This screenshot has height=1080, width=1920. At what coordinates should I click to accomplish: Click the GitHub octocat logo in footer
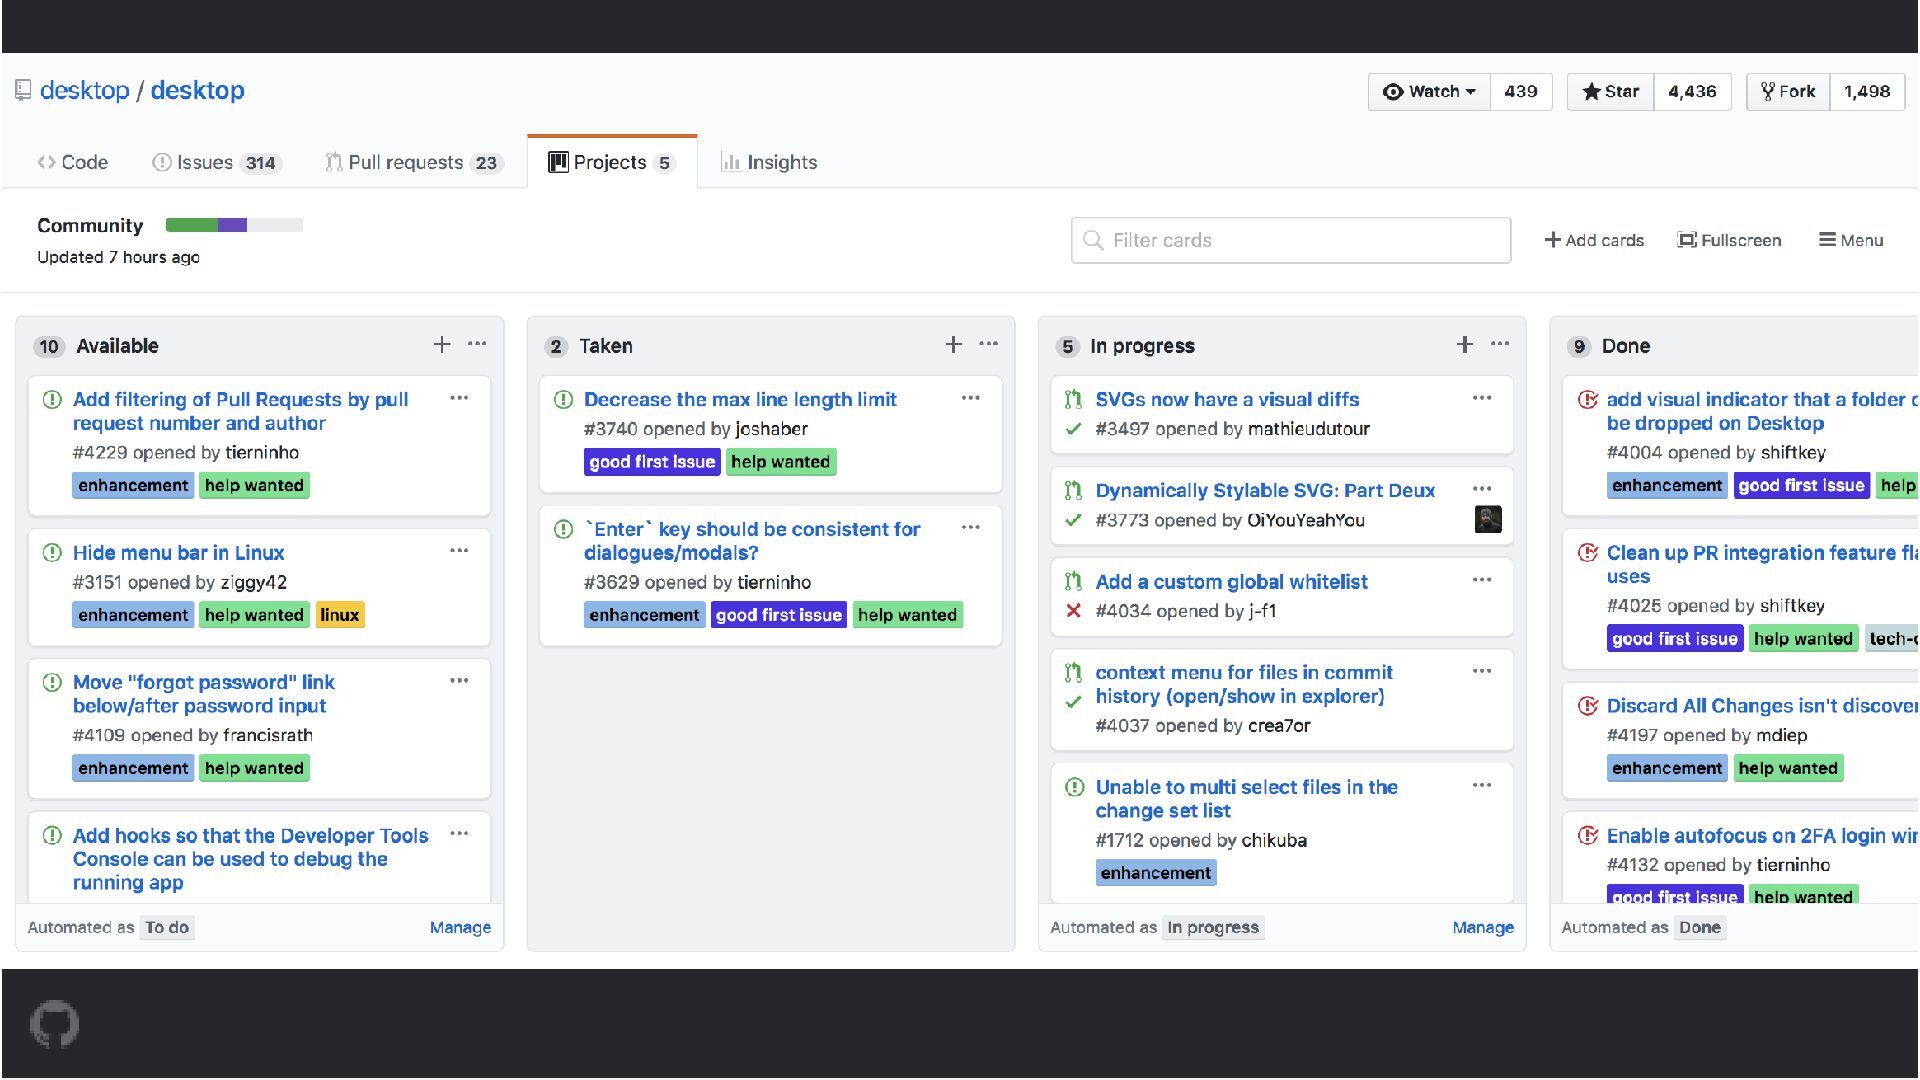click(54, 1024)
